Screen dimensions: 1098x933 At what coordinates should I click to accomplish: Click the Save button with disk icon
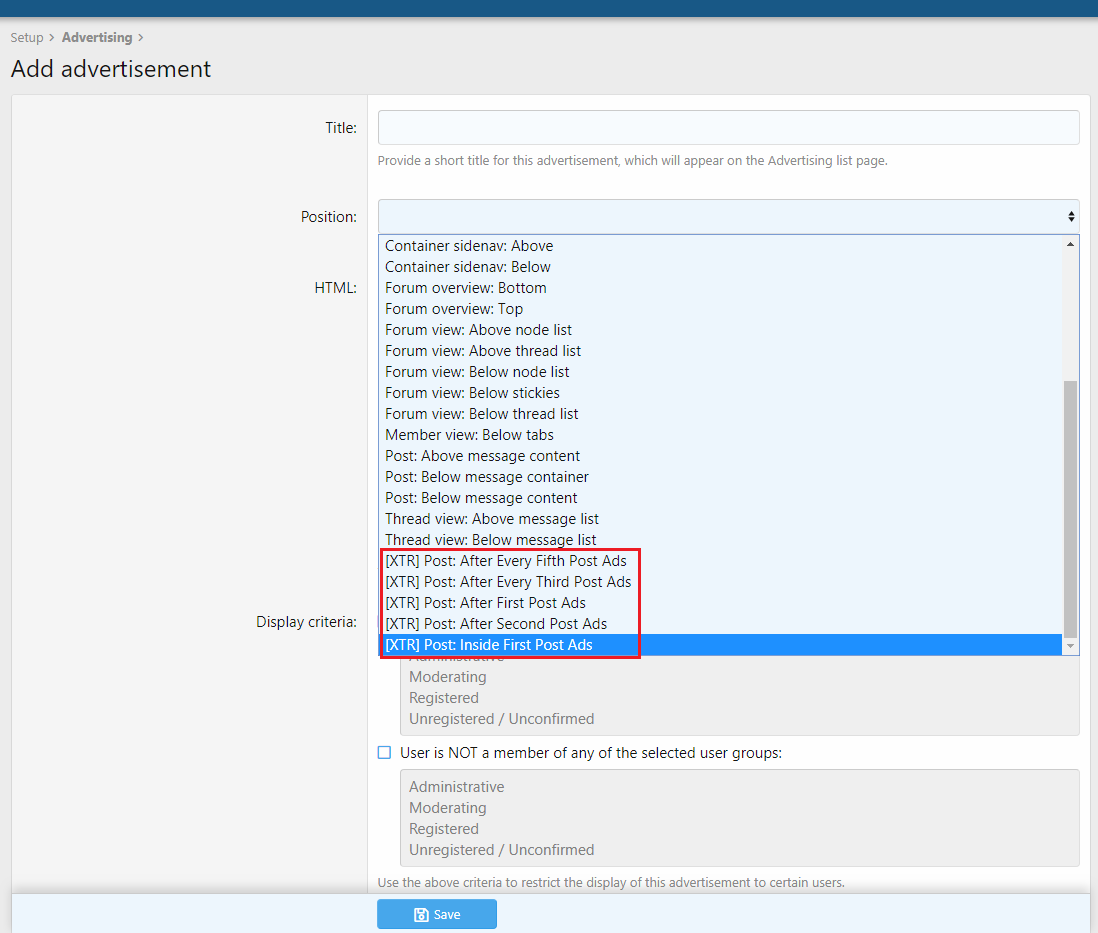436,914
